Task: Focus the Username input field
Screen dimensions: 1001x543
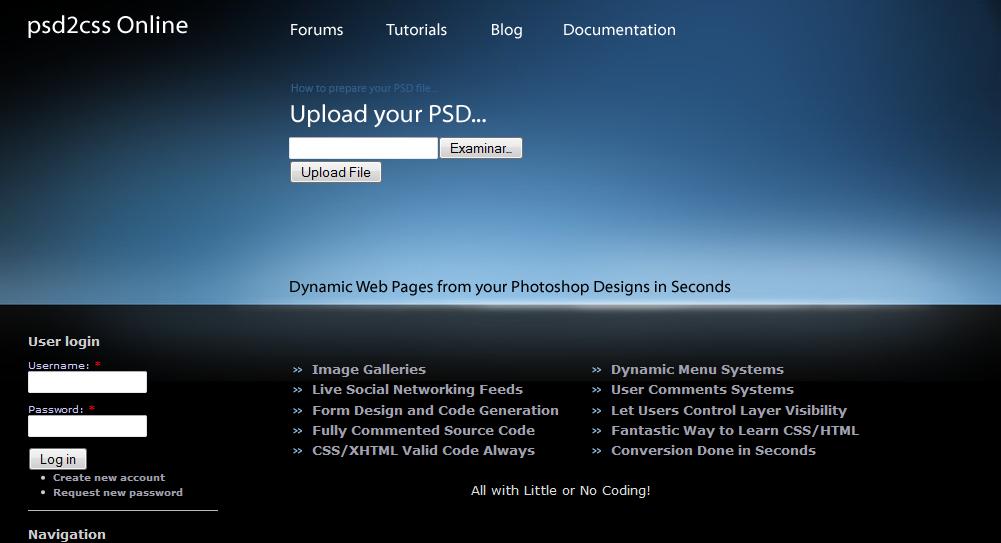Action: coord(87,382)
